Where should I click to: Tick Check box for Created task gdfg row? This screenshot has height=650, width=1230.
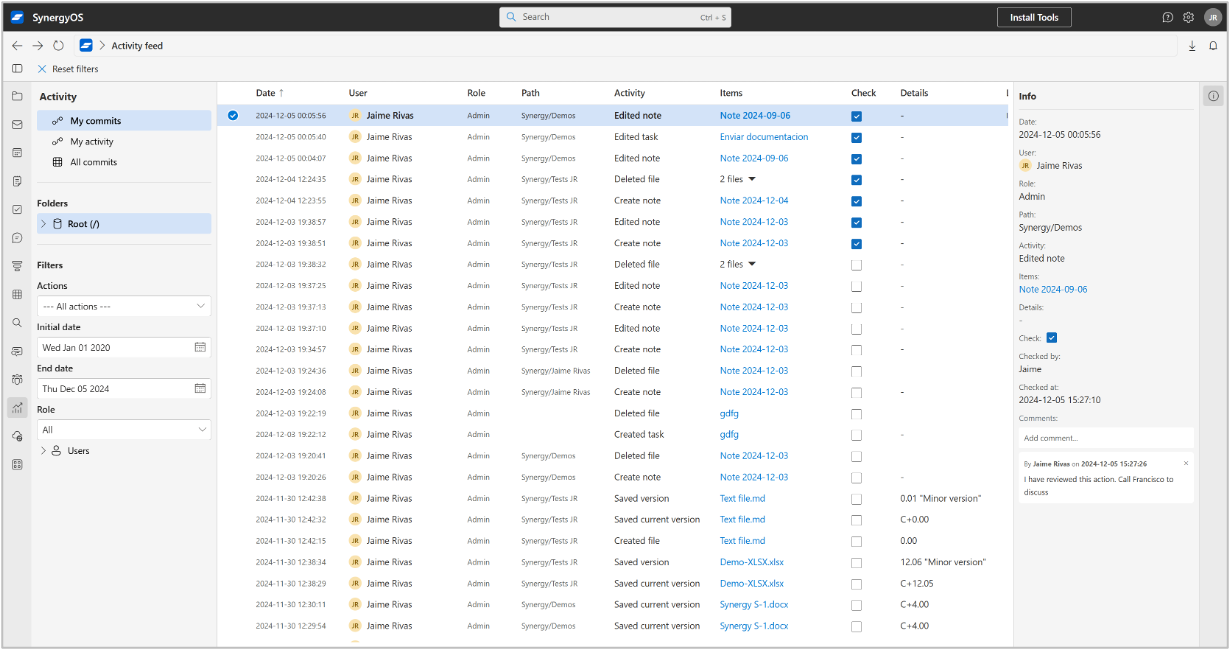click(856, 435)
